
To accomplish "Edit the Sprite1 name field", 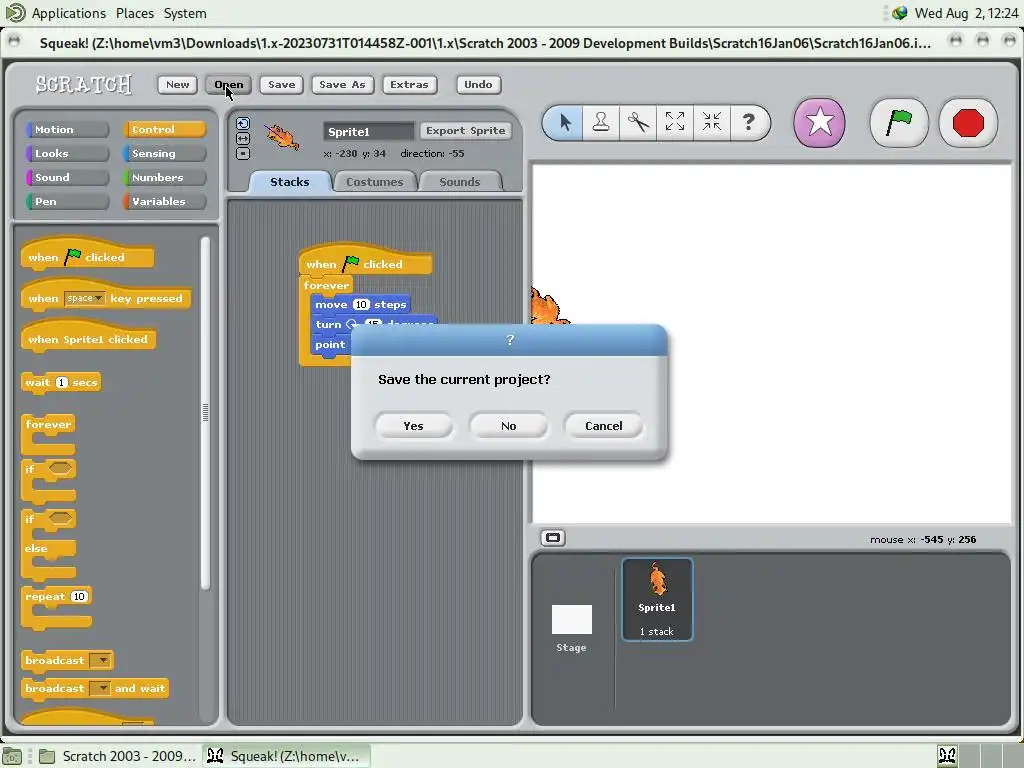I will point(368,131).
